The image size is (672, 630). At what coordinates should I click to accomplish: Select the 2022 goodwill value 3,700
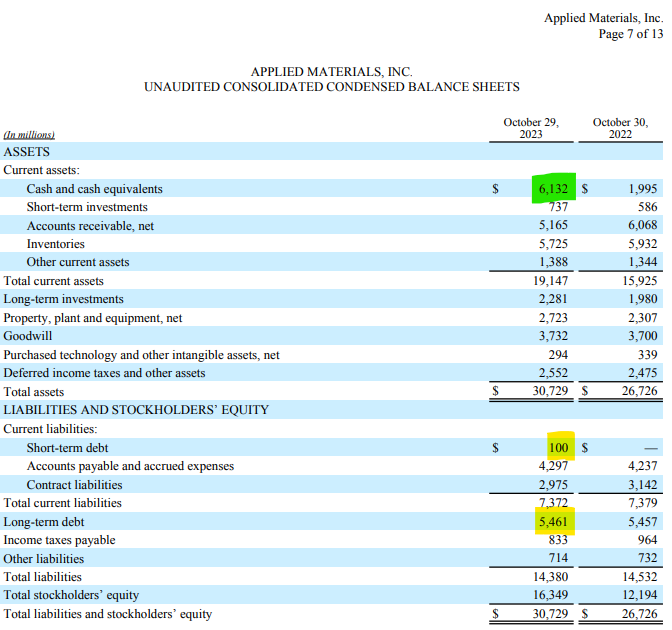(x=642, y=336)
